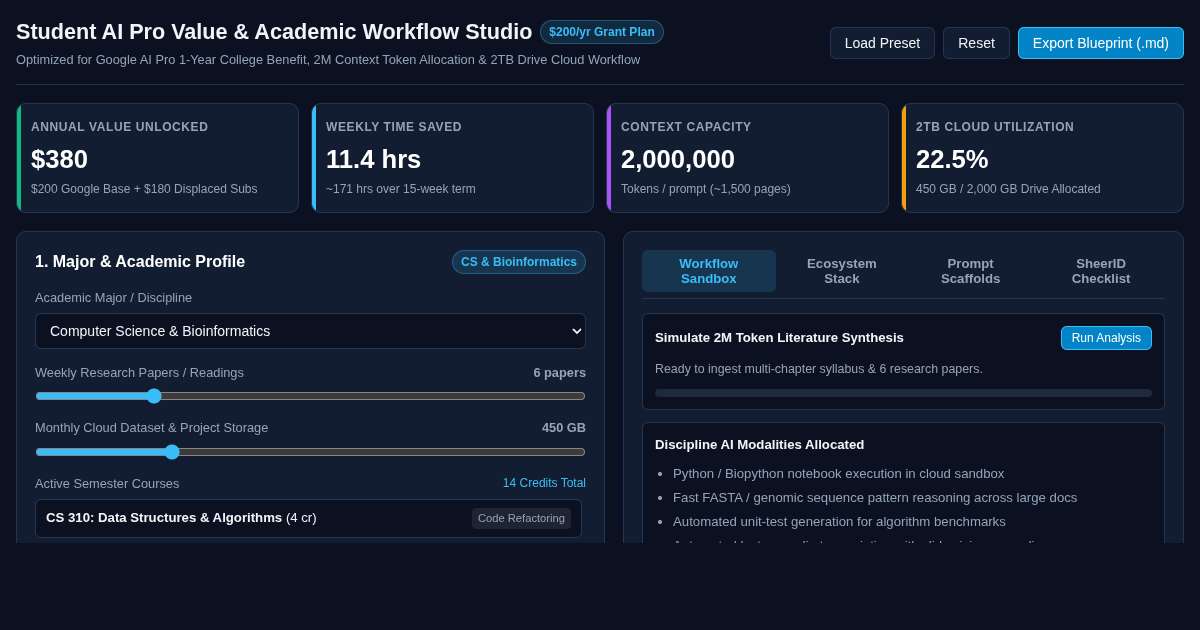Click '450 GB / 2,000 GB Drive Allocated'
The height and width of the screenshot is (630, 1200).
coord(1008,189)
